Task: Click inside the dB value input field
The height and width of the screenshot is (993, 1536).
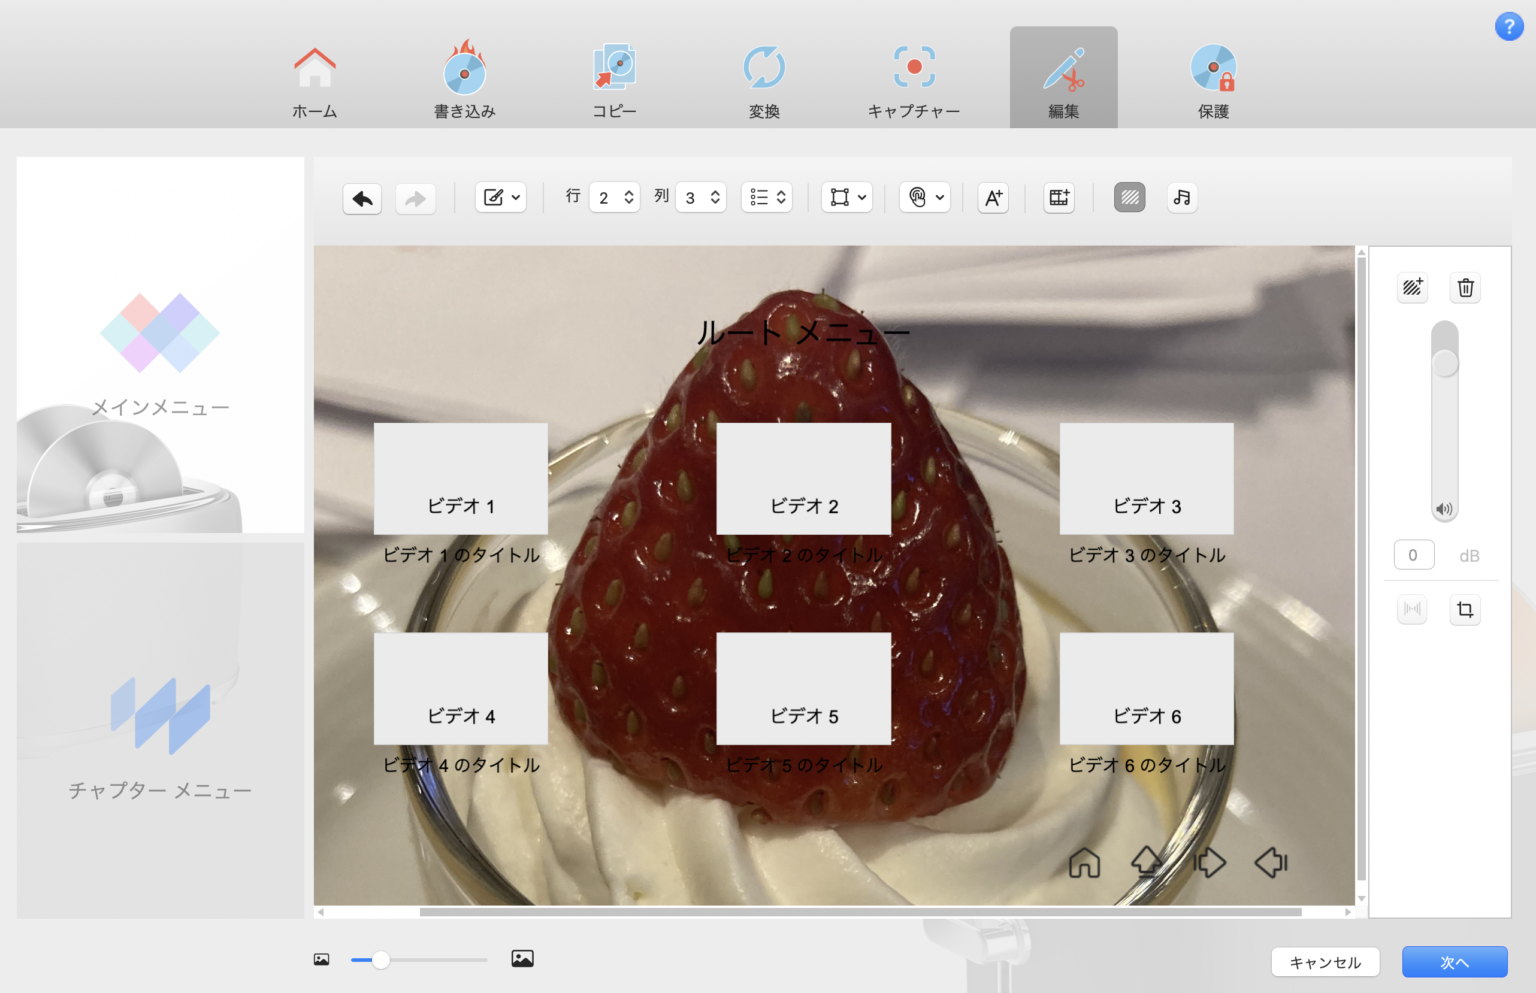Action: (x=1413, y=555)
